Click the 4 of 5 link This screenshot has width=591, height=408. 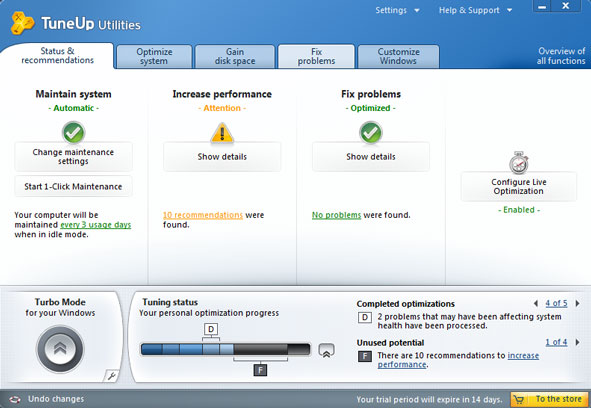click(x=556, y=303)
